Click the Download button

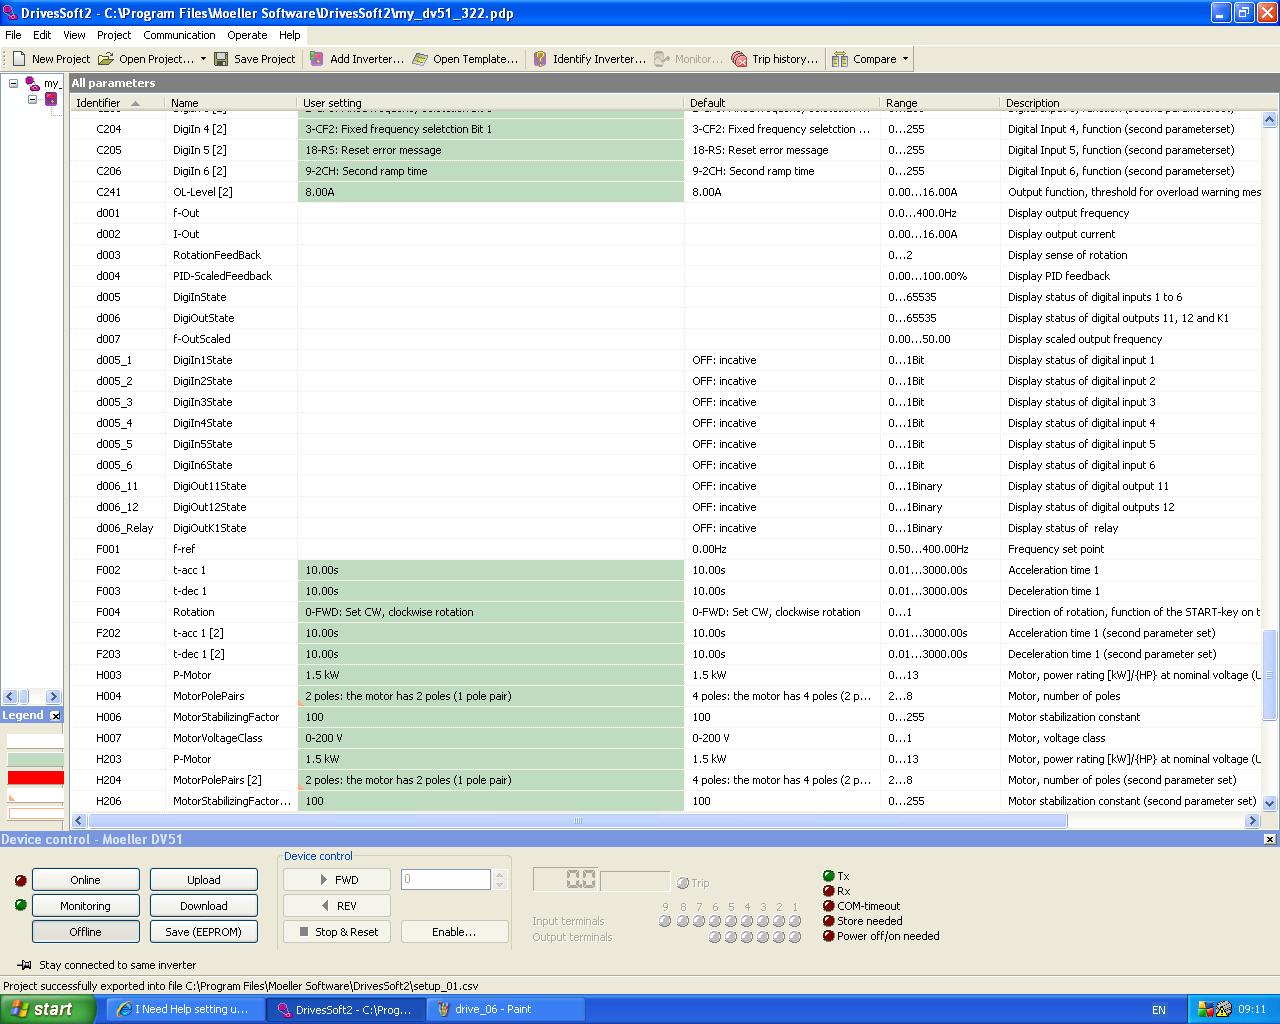click(x=204, y=906)
